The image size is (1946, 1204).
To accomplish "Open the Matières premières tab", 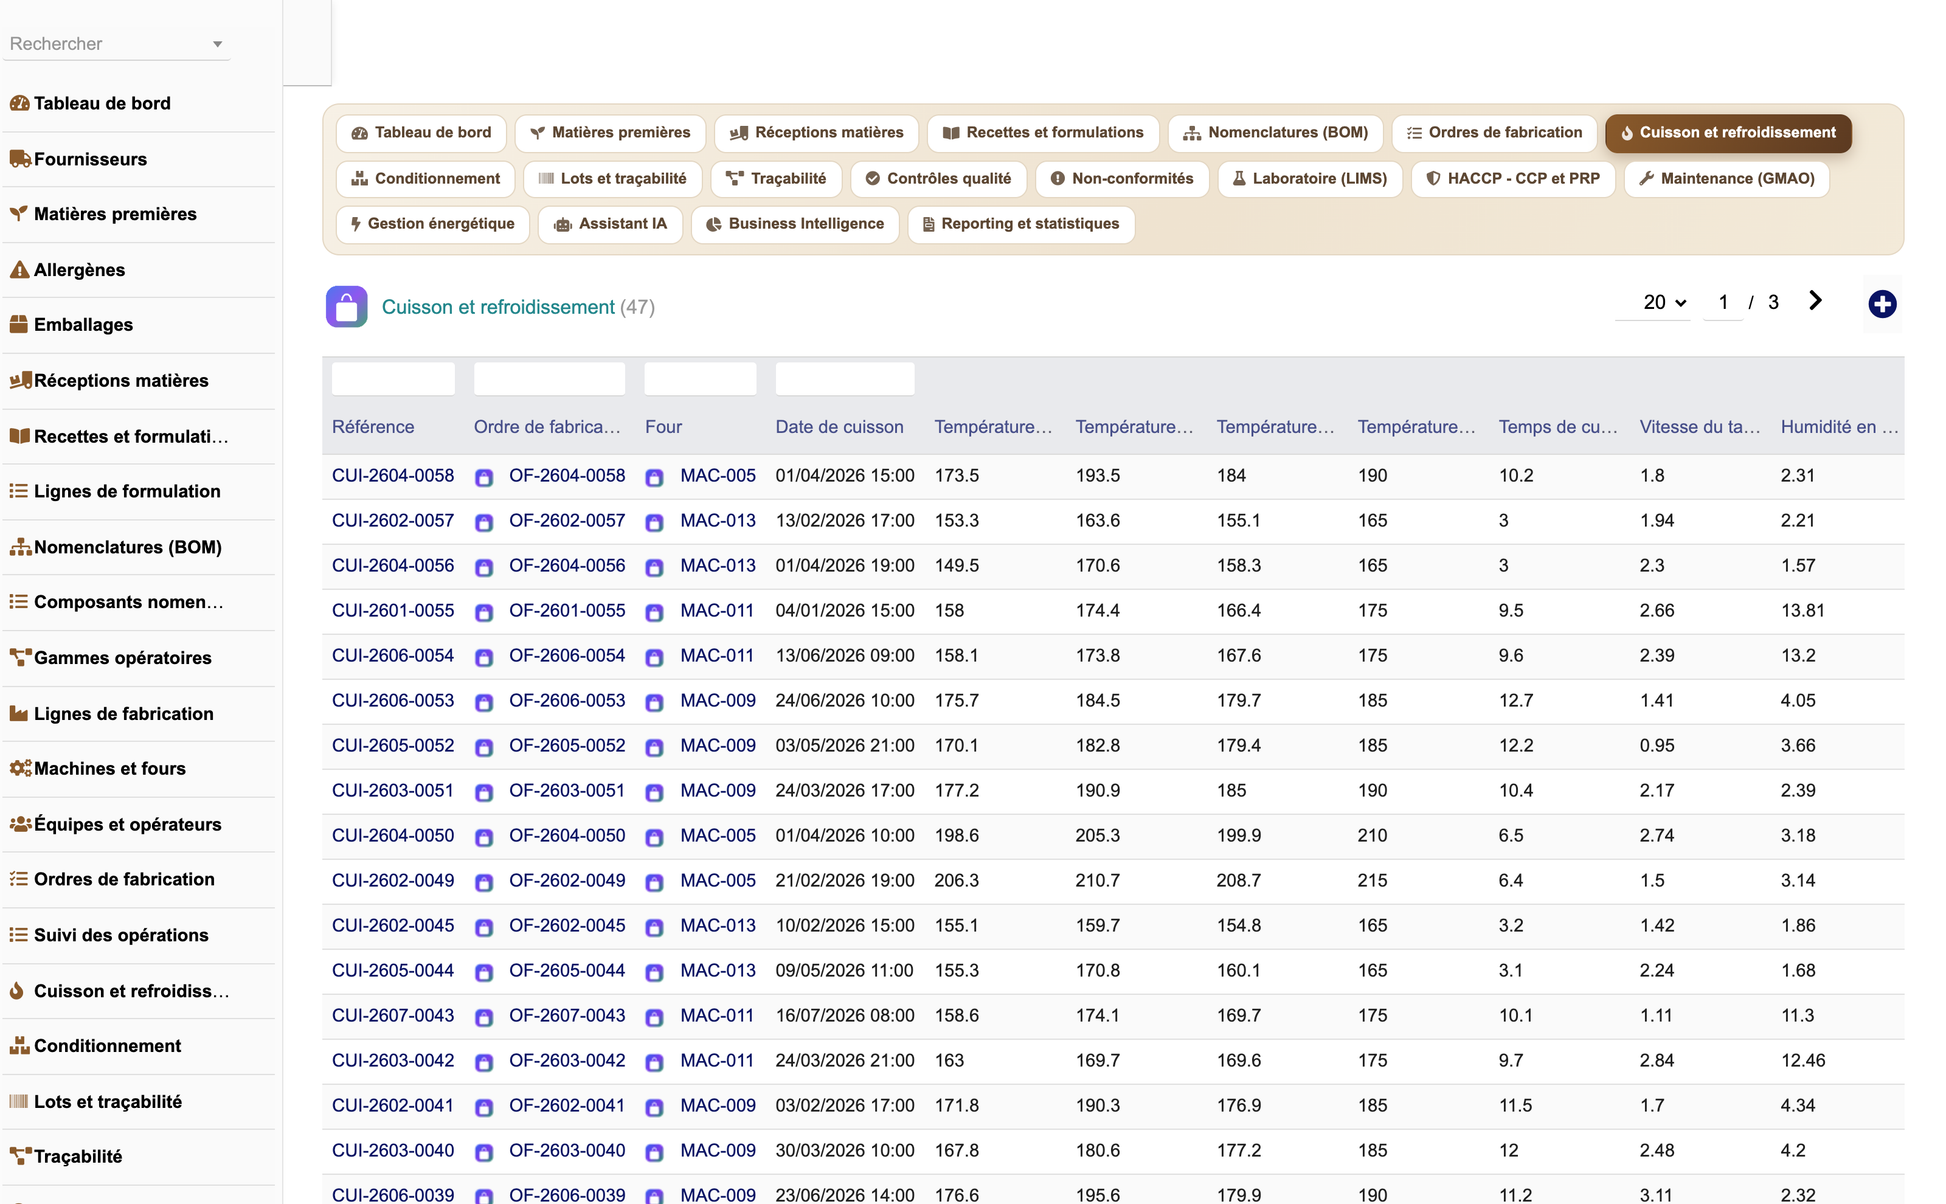I will point(610,133).
